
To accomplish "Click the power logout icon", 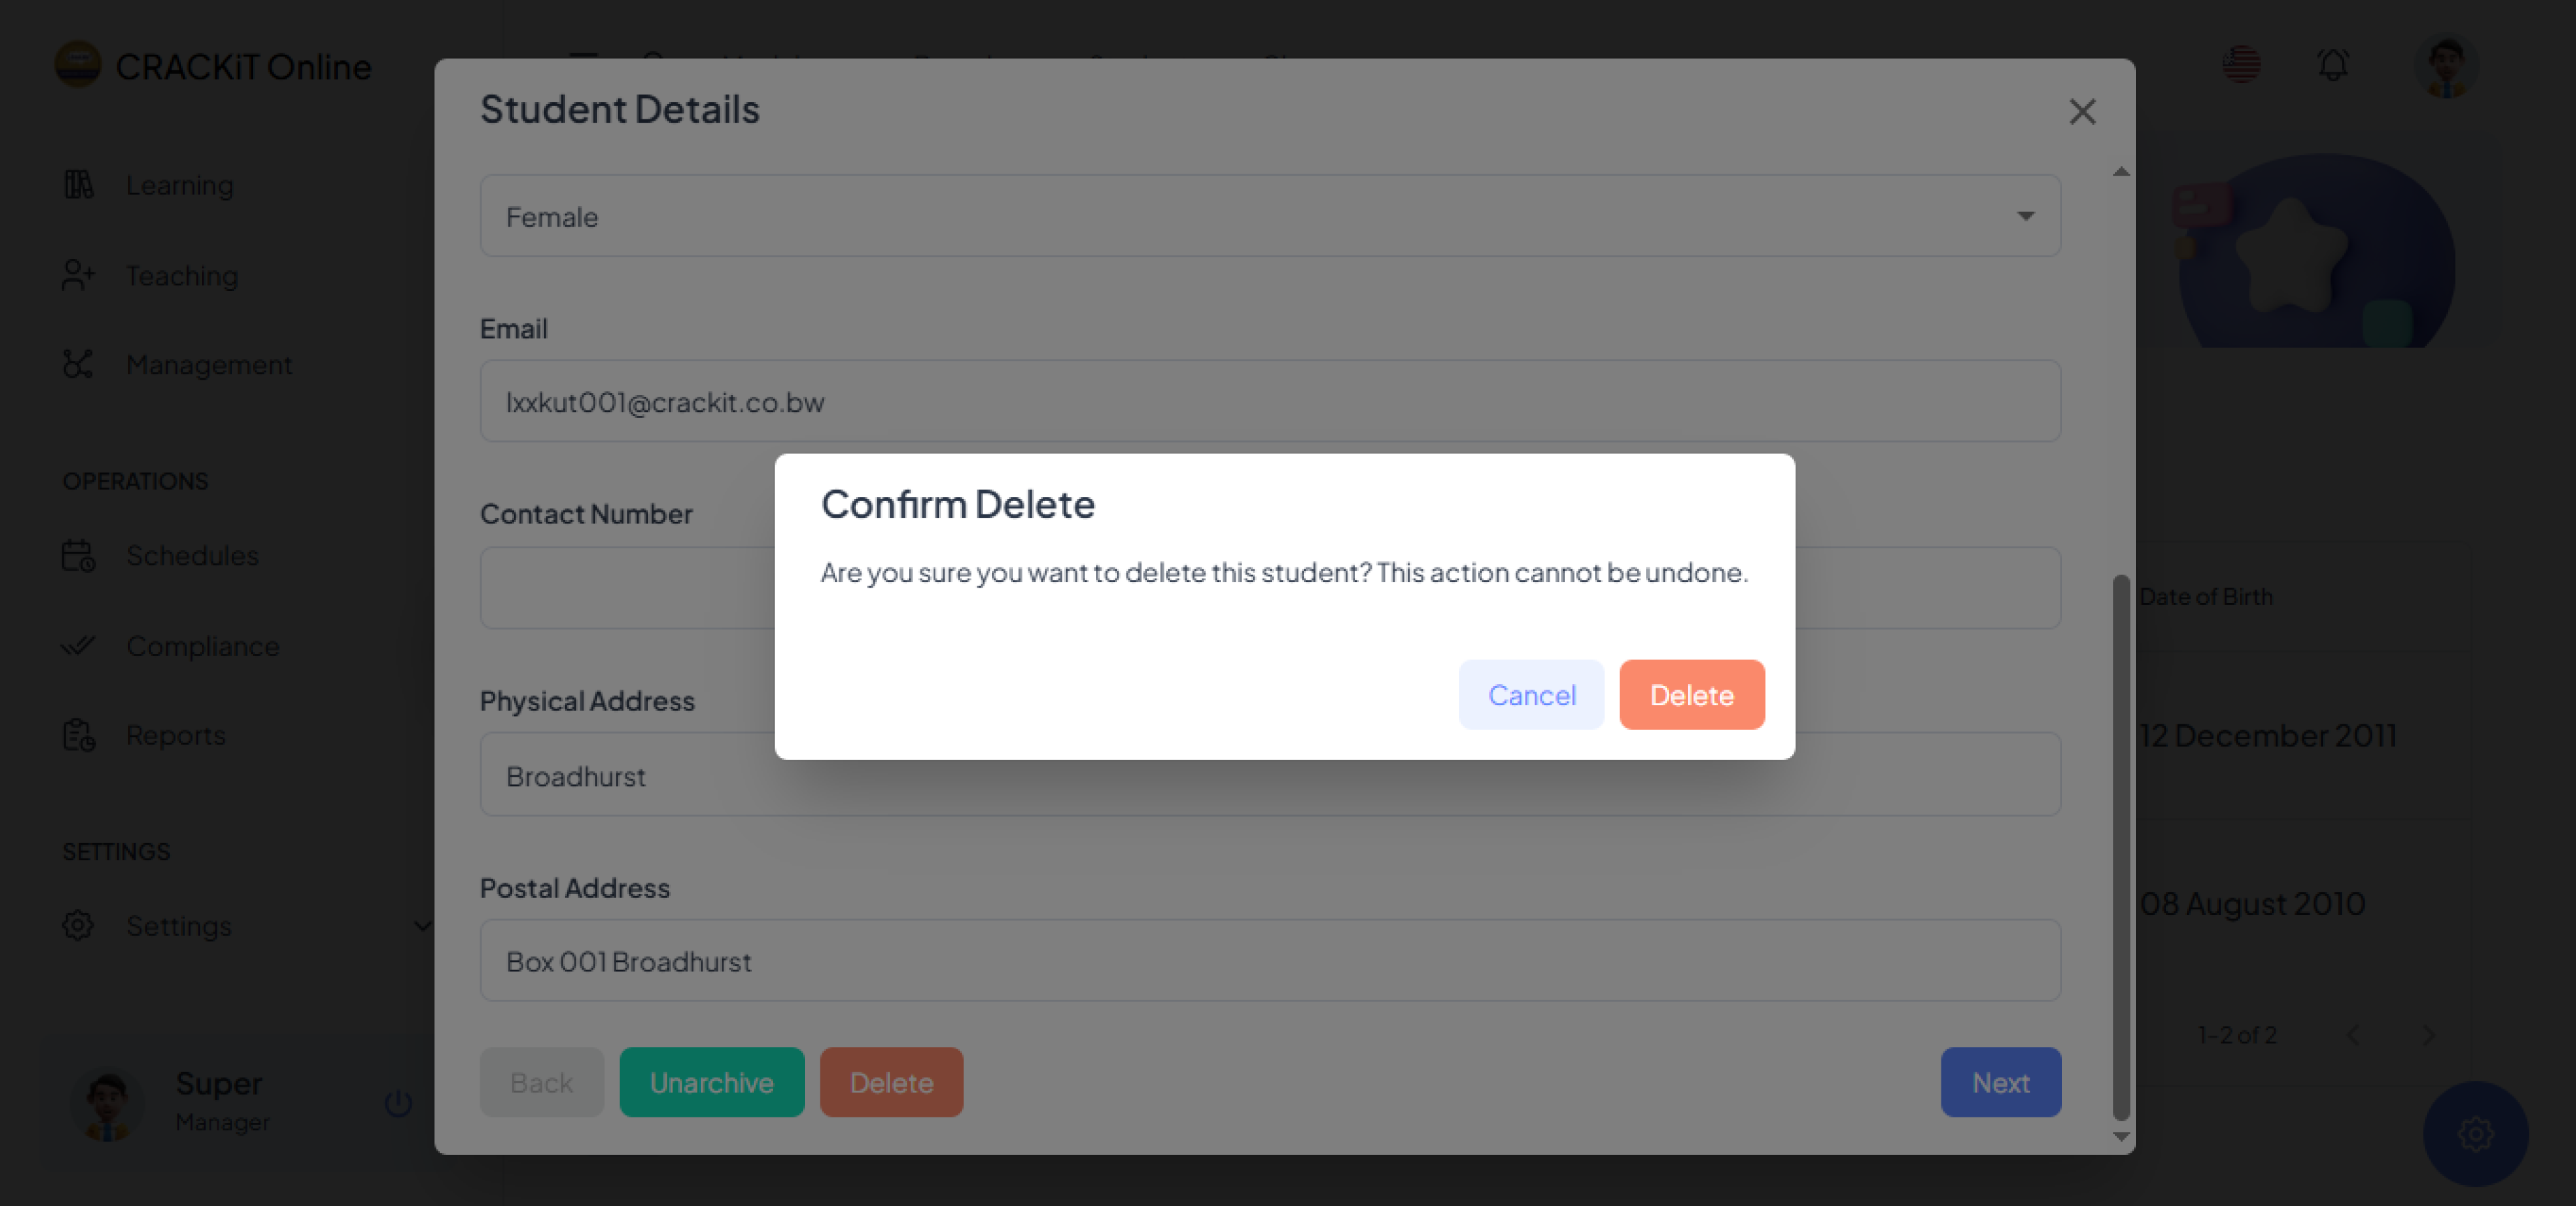I will [x=398, y=1102].
